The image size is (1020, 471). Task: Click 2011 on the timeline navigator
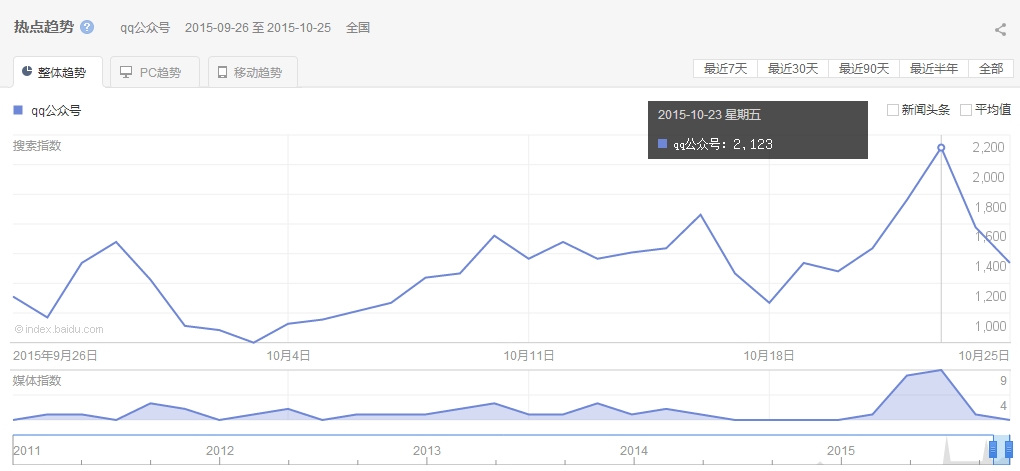click(x=27, y=450)
